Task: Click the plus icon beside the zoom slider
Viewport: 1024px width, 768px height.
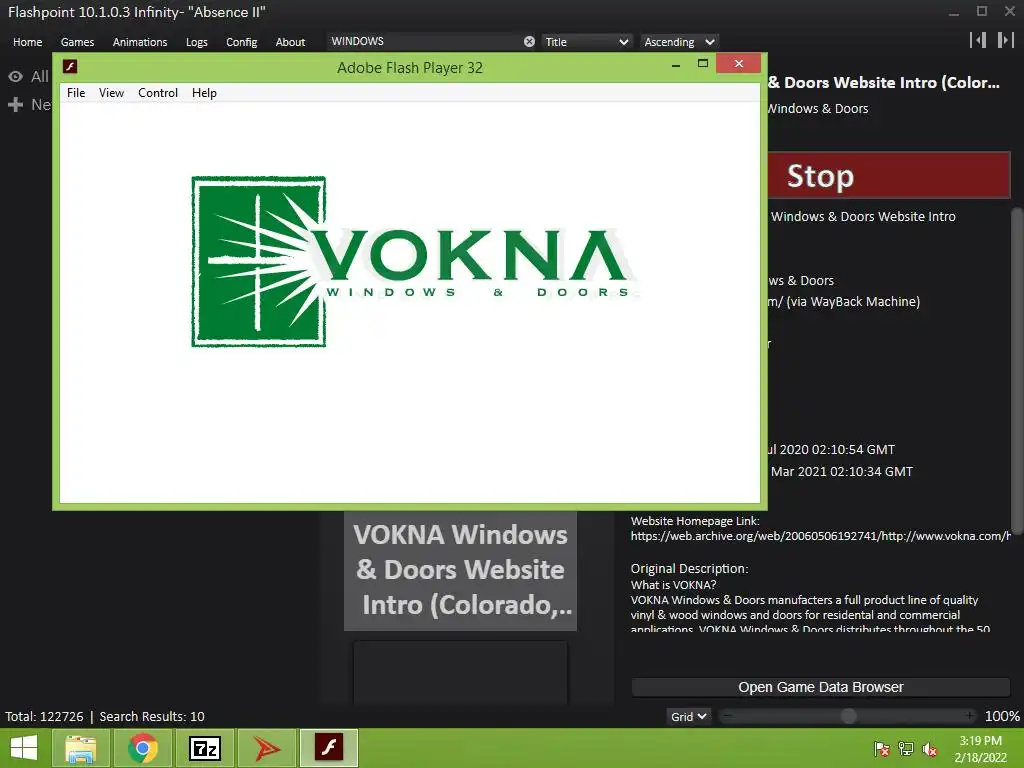Action: click(970, 716)
